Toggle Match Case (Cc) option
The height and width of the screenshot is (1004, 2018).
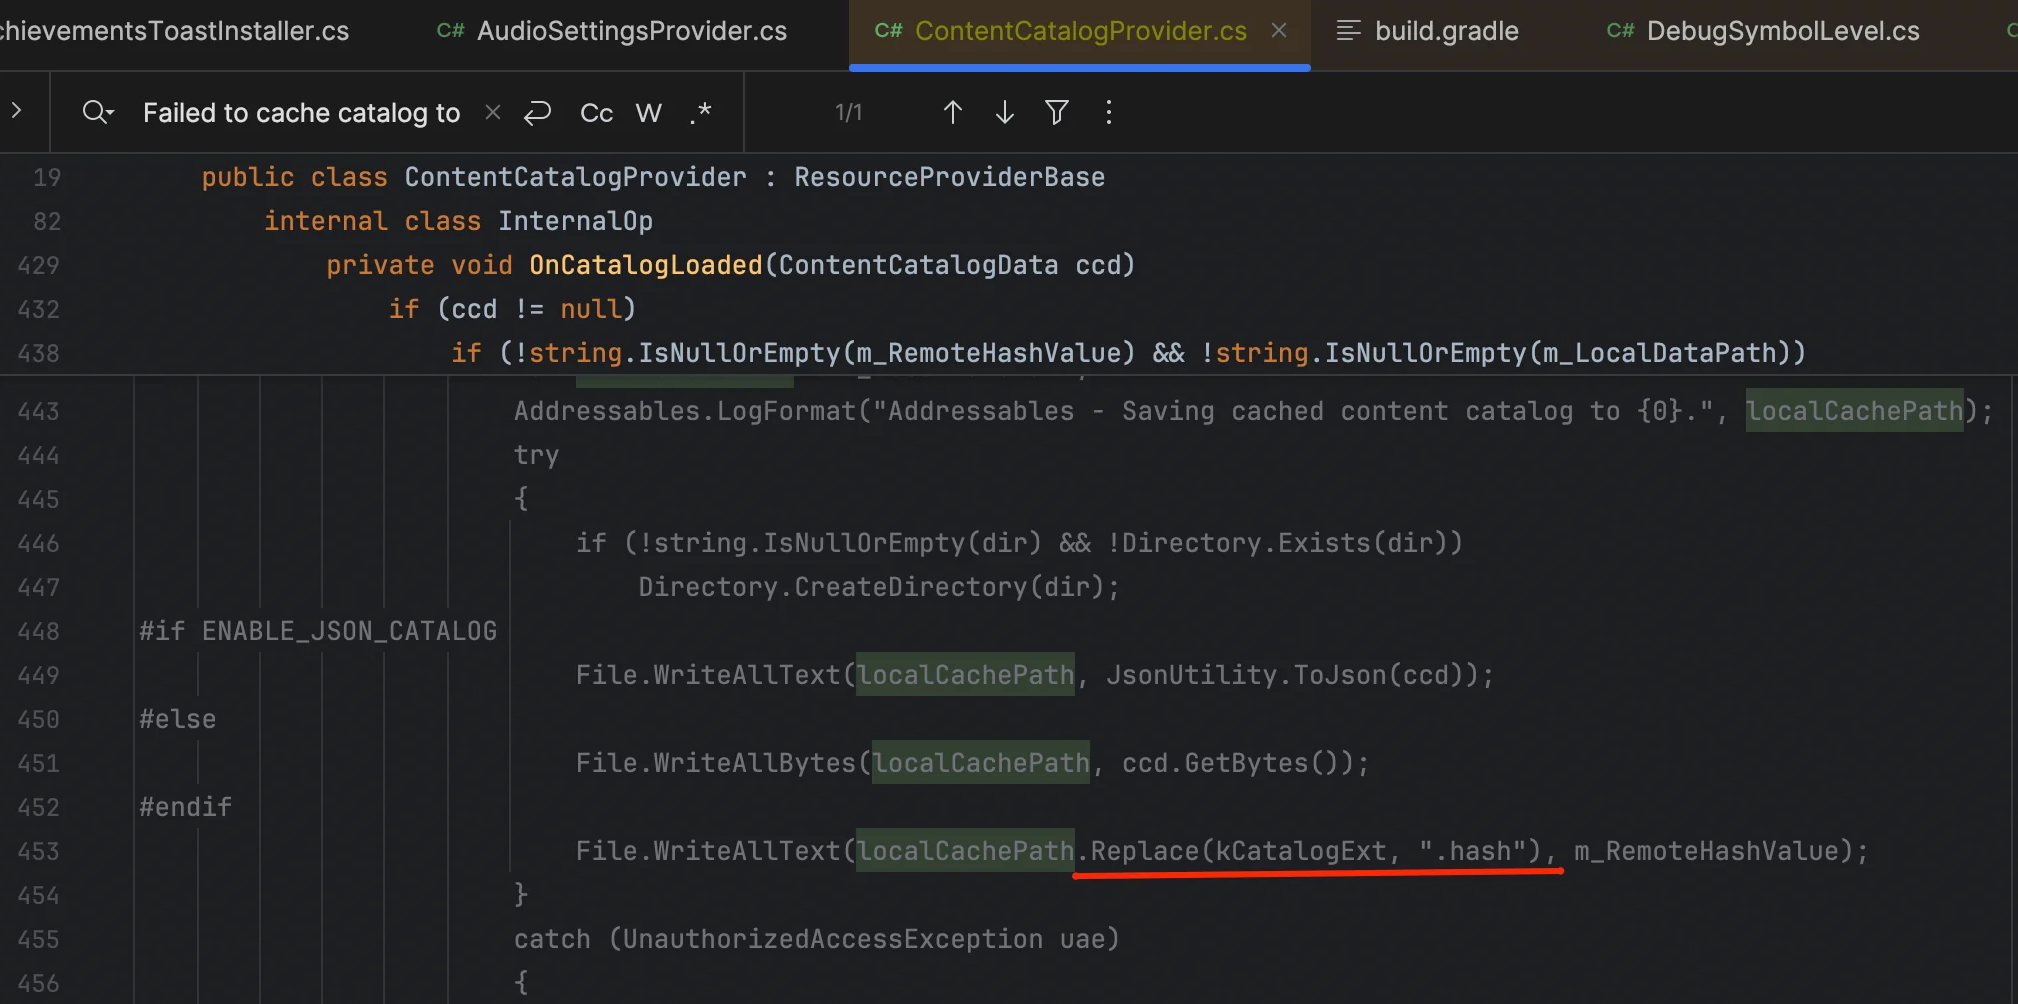pos(596,113)
